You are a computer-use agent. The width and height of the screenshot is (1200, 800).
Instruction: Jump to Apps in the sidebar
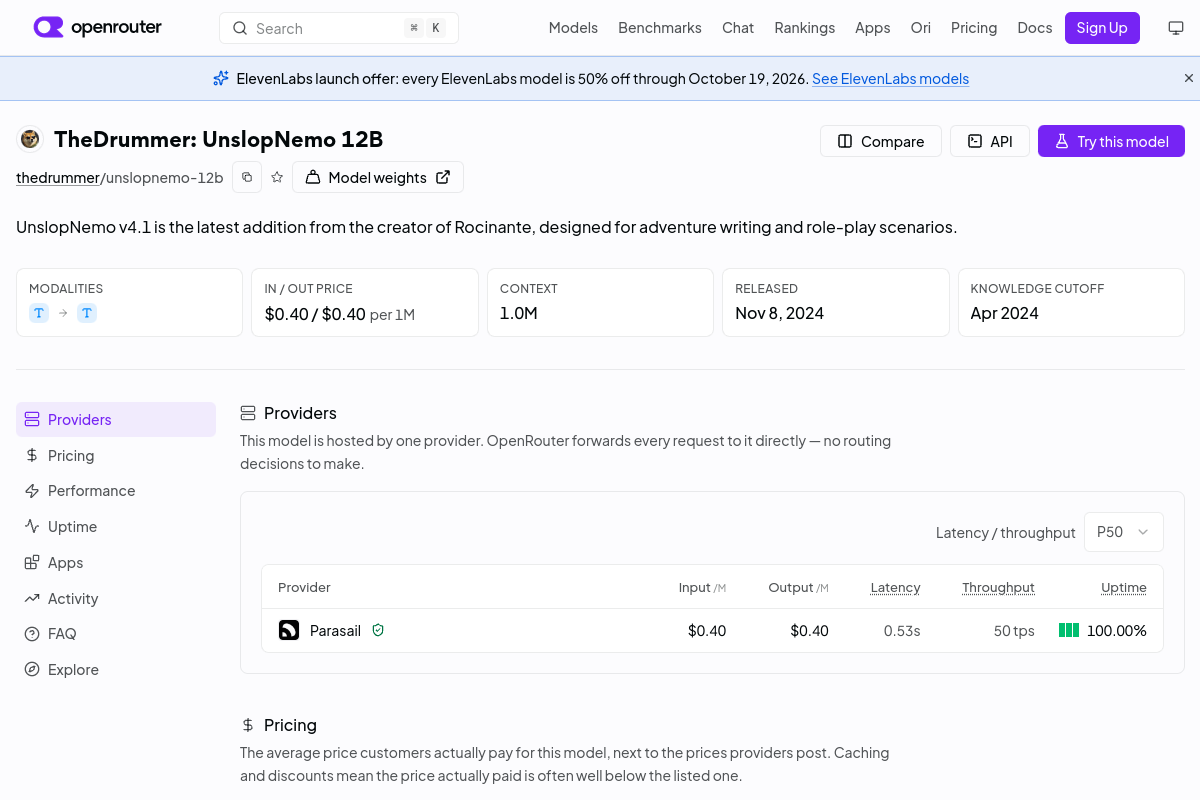point(116,563)
